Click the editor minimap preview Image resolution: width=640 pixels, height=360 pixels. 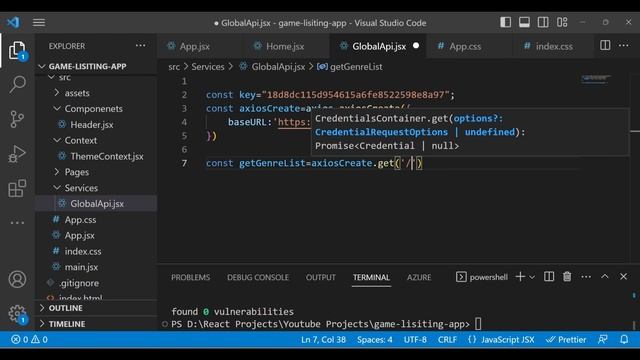(x=596, y=79)
